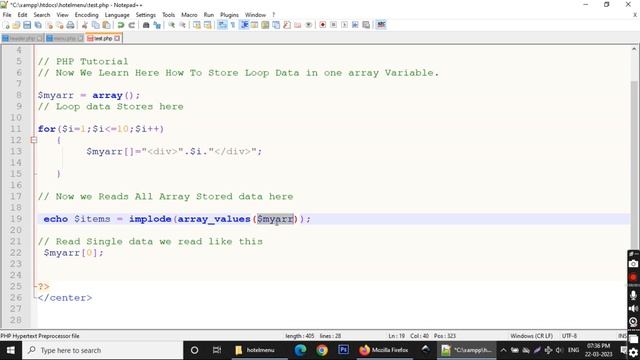Click 'PHP Hypertext Preprocessor file' in the status bar
This screenshot has height=360, width=640.
click(x=40, y=336)
